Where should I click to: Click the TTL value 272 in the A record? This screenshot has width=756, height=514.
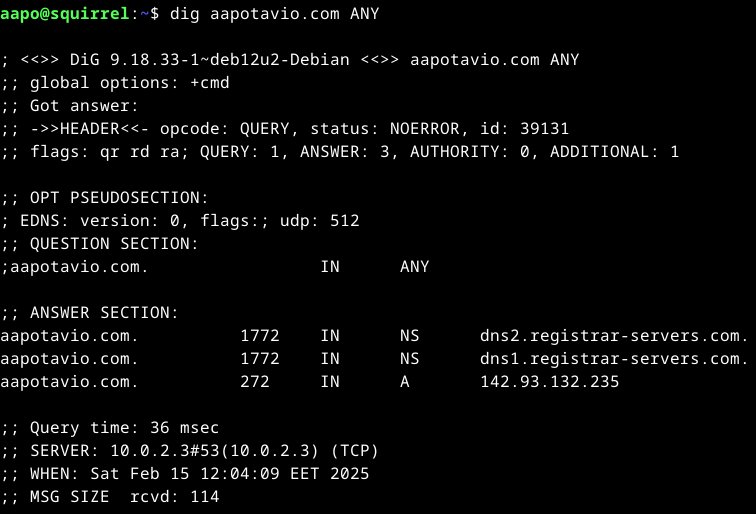click(255, 382)
